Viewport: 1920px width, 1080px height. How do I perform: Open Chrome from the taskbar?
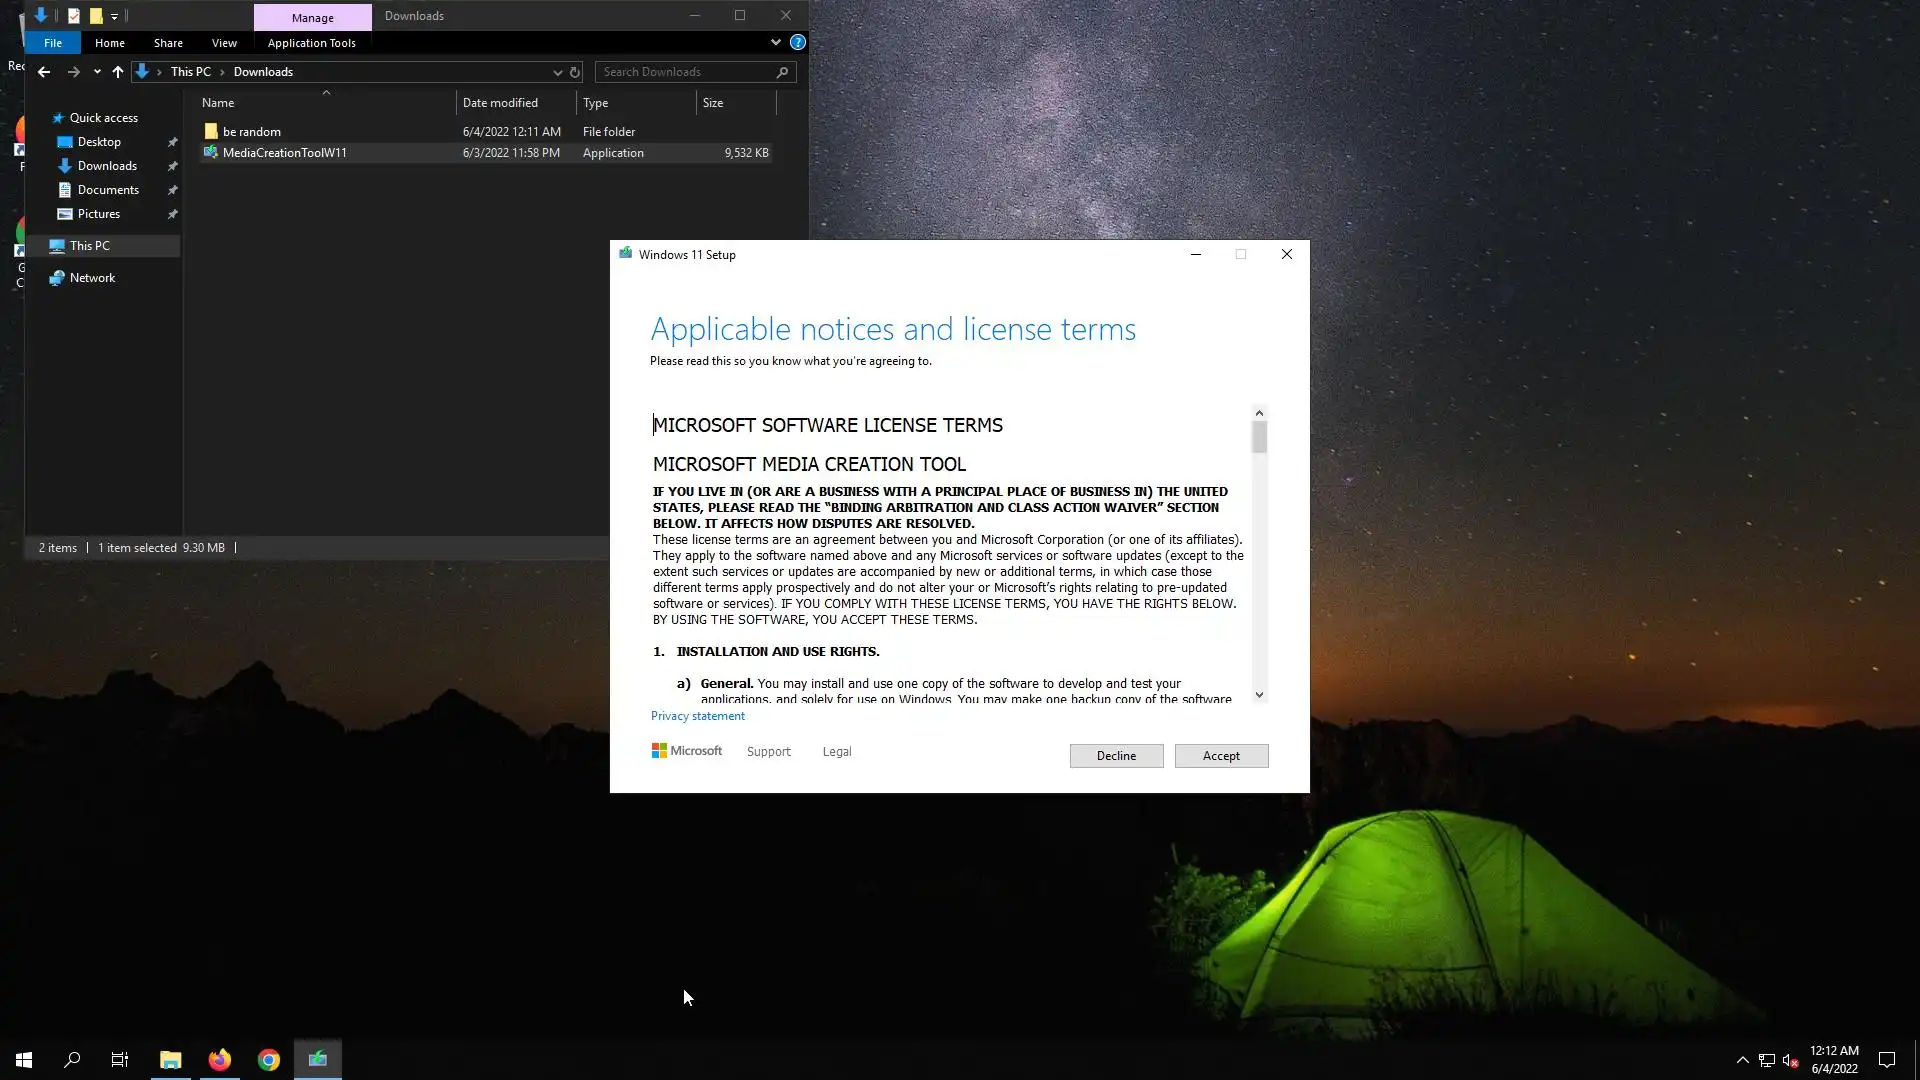(x=268, y=1060)
